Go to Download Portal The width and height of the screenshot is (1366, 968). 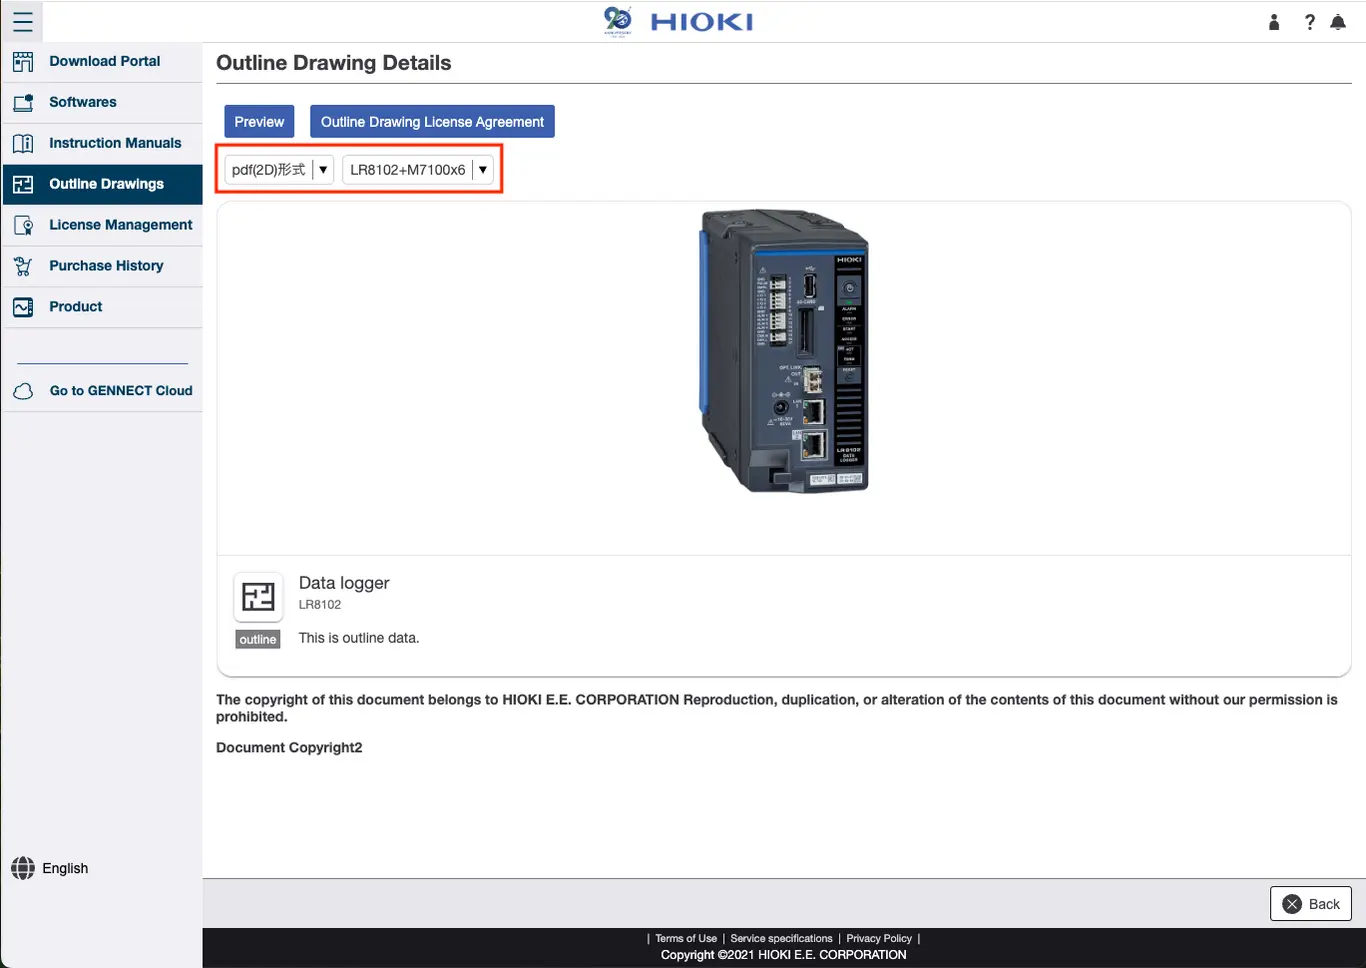click(x=102, y=62)
